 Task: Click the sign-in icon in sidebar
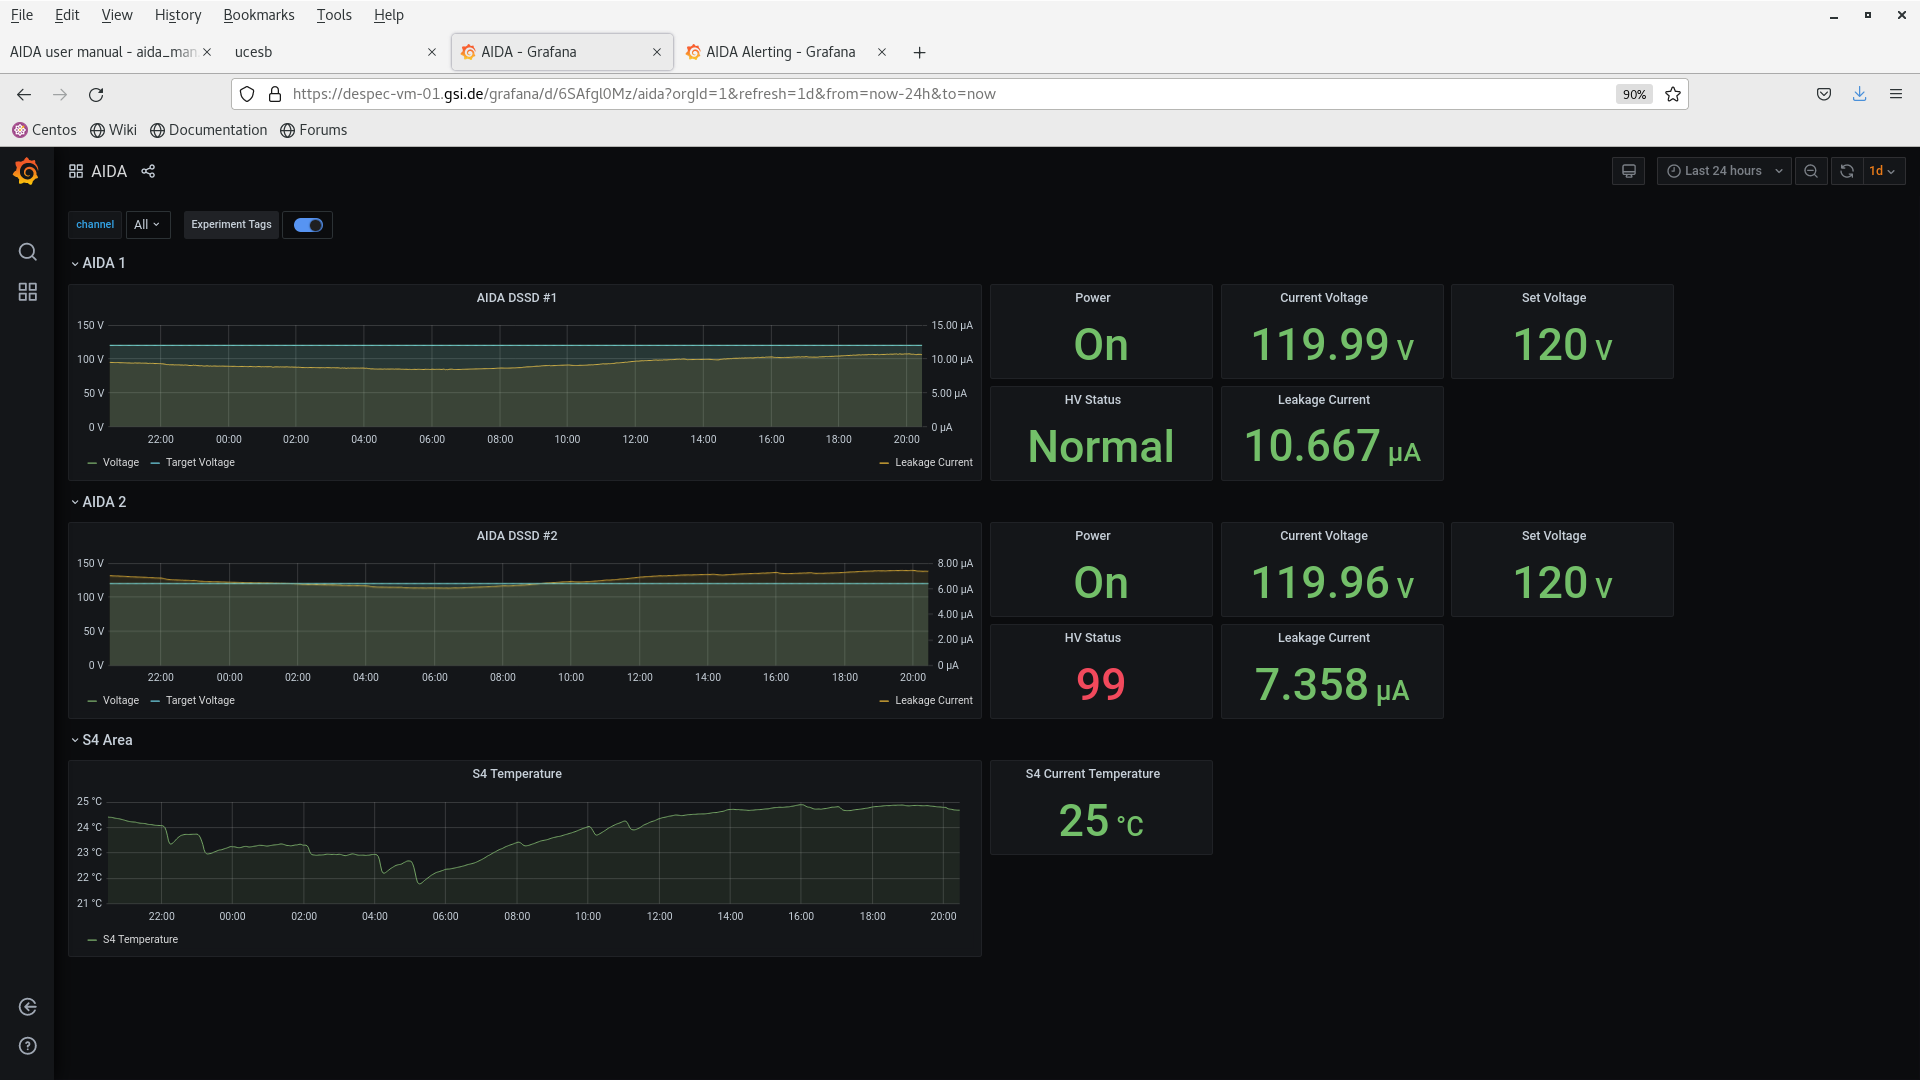pyautogui.click(x=28, y=1007)
